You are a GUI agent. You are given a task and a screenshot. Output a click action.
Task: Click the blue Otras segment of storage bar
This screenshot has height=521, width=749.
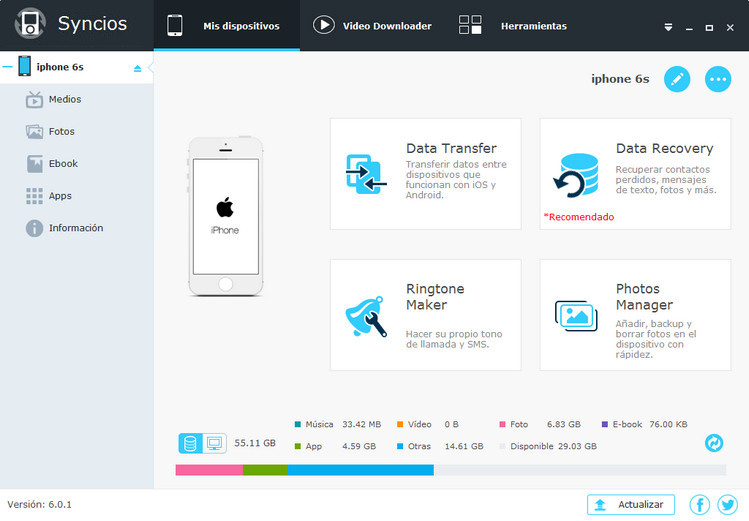coord(361,470)
